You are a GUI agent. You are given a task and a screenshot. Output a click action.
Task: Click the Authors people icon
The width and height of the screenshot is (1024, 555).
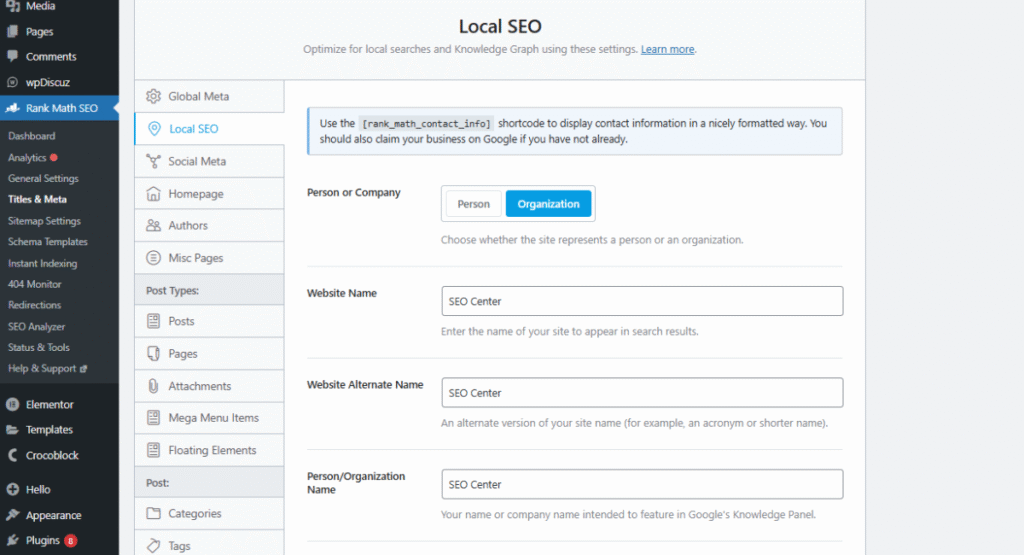153,226
